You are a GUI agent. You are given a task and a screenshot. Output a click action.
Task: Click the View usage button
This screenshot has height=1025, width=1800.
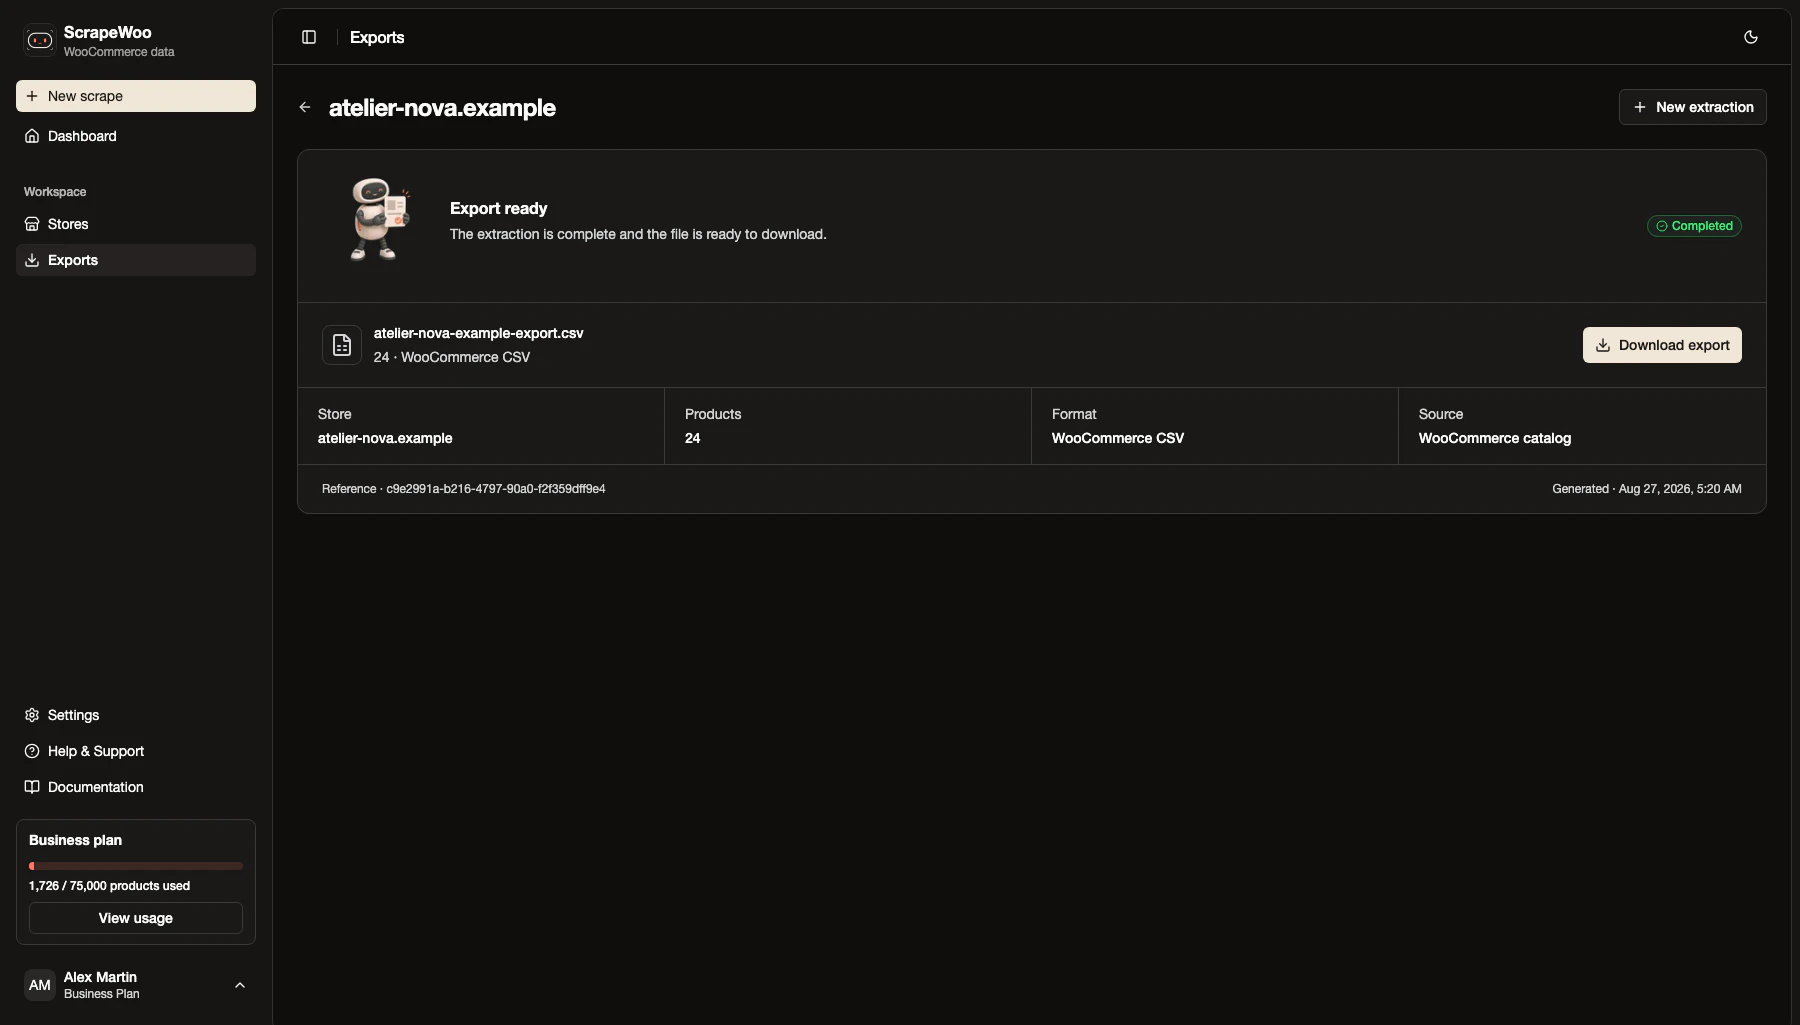(x=136, y=918)
